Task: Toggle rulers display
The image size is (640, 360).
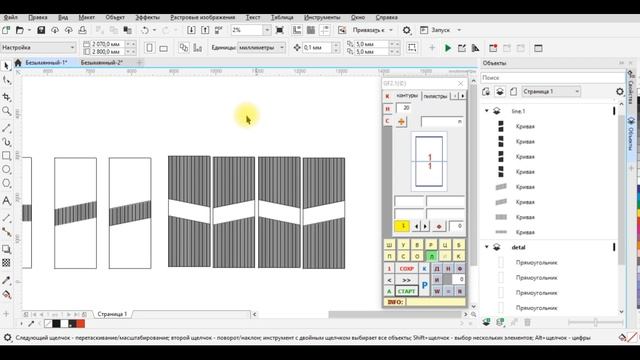Action: (297, 30)
